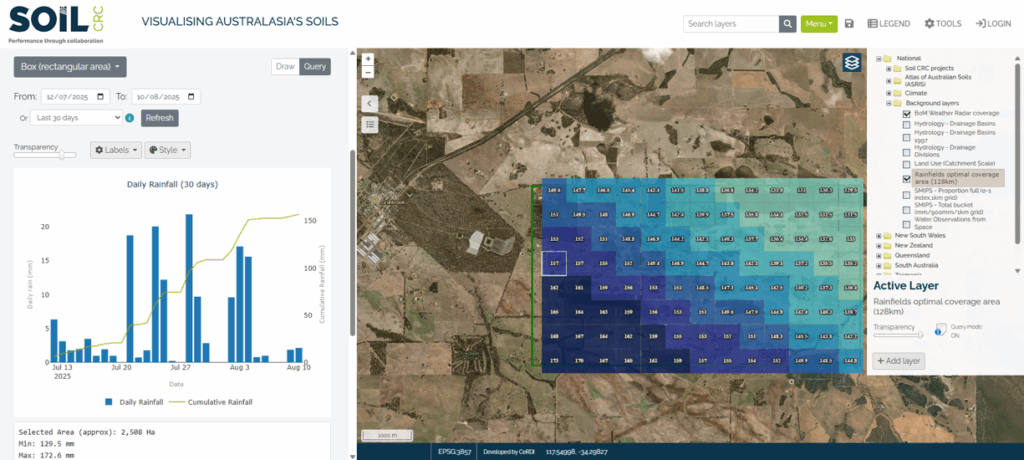The image size is (1024, 460).
Task: Click the Add layer button
Action: [900, 360]
